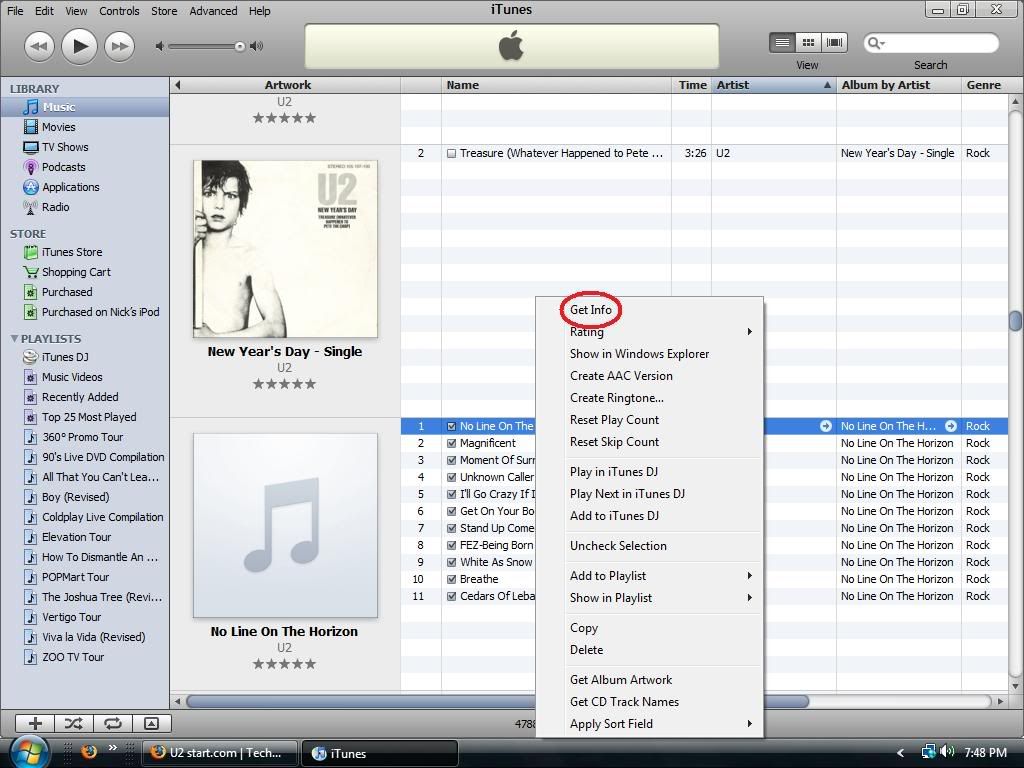This screenshot has width=1024, height=768.
Task: Uncheck the No Line On The Horizon track
Action: point(451,426)
